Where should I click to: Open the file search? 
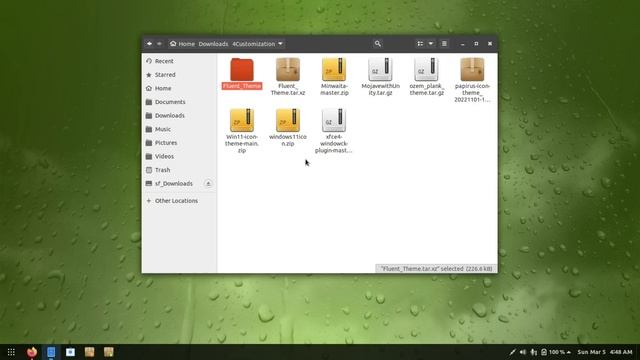378,44
